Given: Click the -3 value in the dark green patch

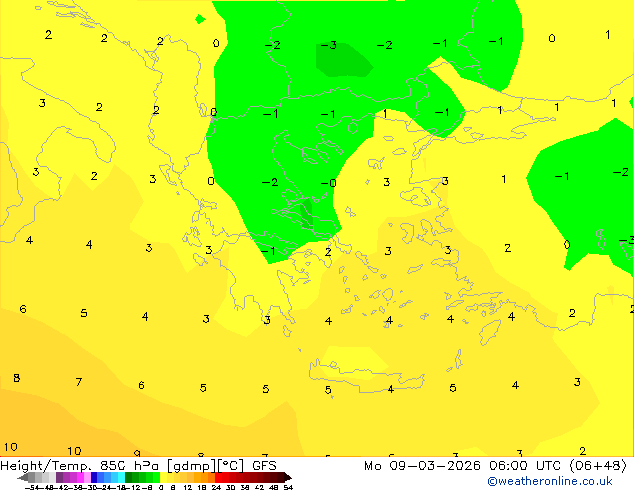Looking at the screenshot, I should (329, 45).
